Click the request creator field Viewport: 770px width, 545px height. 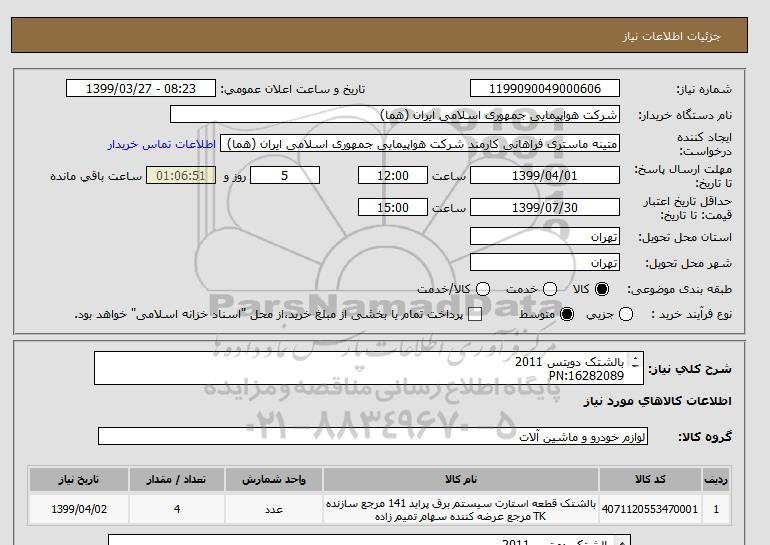tap(420, 143)
